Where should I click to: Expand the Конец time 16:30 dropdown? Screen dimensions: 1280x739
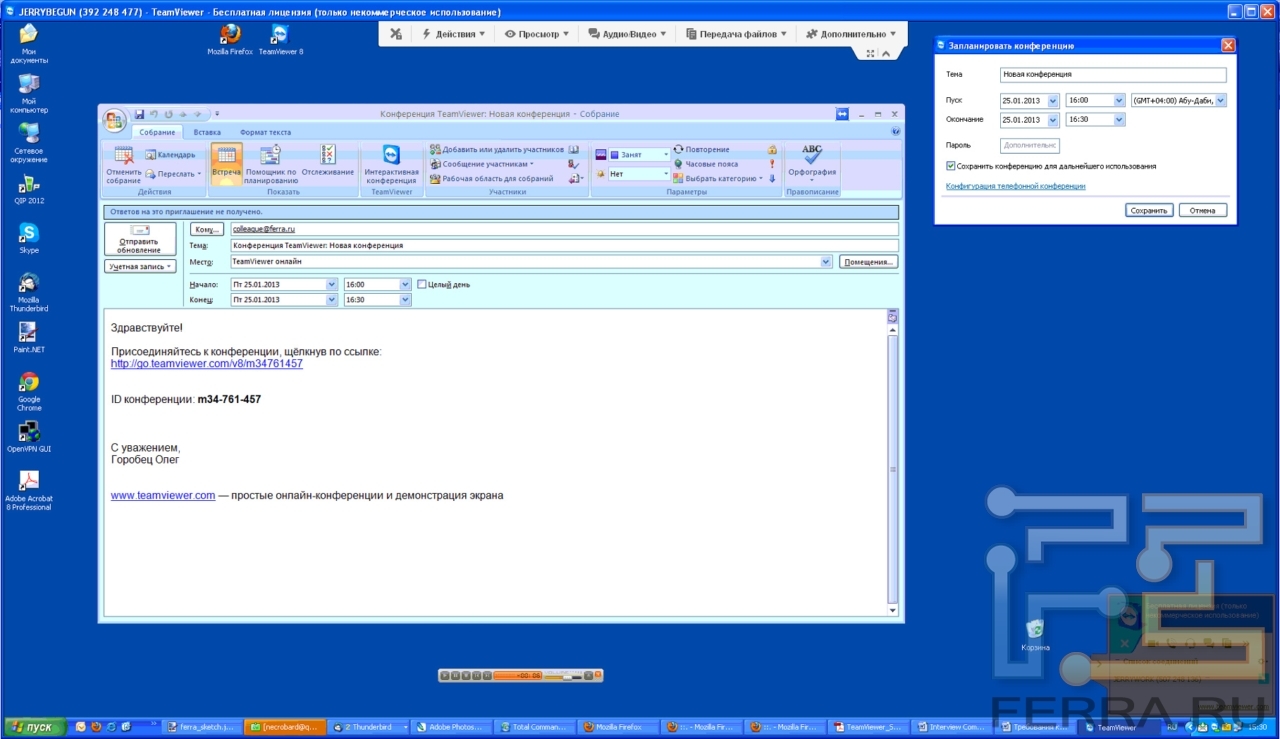(x=405, y=299)
